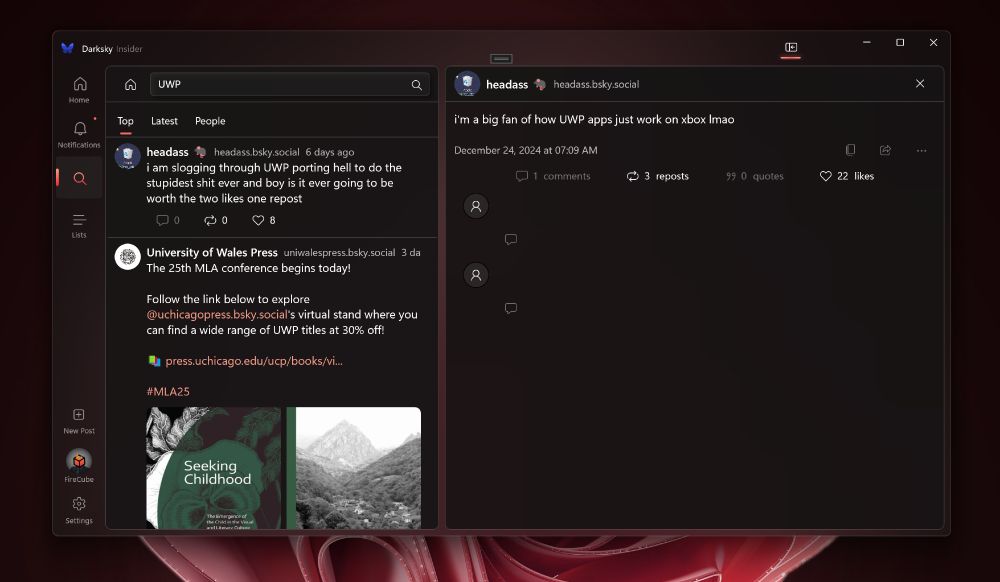Click the 22 likes button
1000x582 pixels.
tap(846, 176)
